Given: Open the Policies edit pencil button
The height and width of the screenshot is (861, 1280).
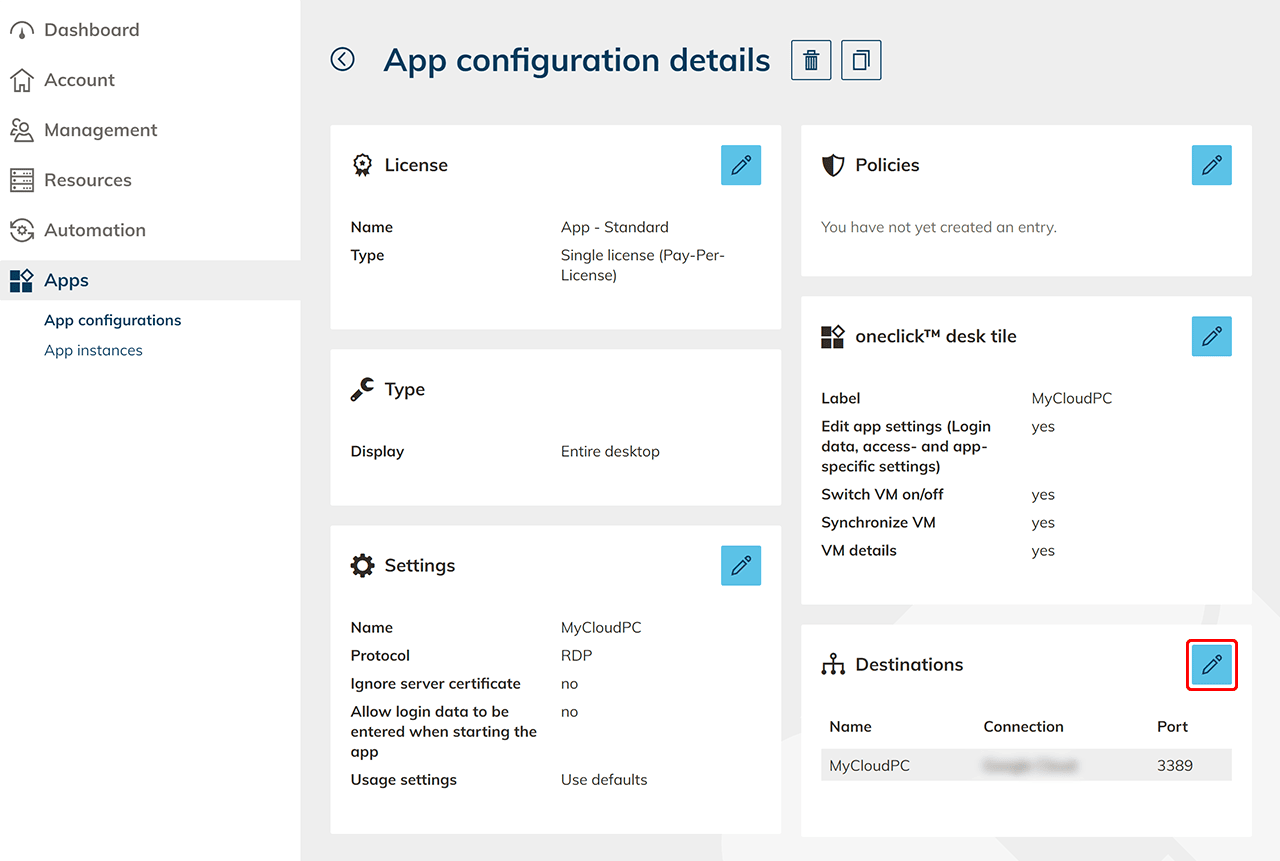Looking at the screenshot, I should 1211,165.
